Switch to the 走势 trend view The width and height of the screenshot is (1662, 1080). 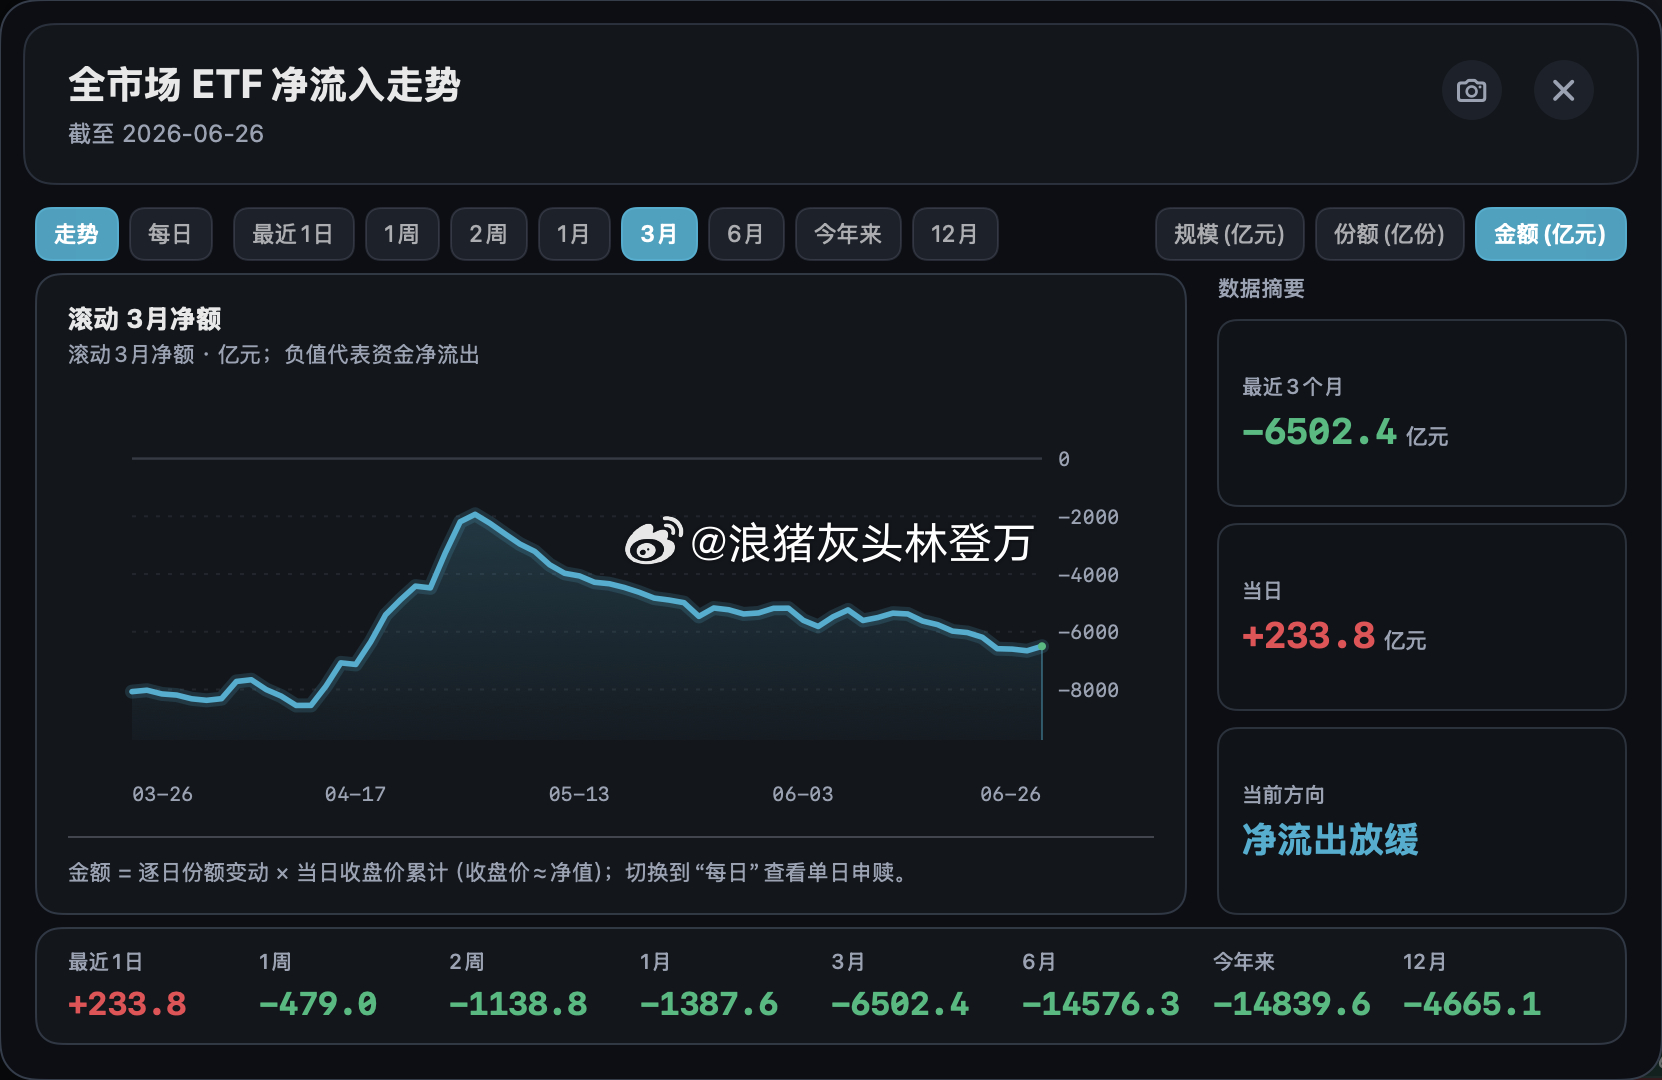[x=77, y=234]
